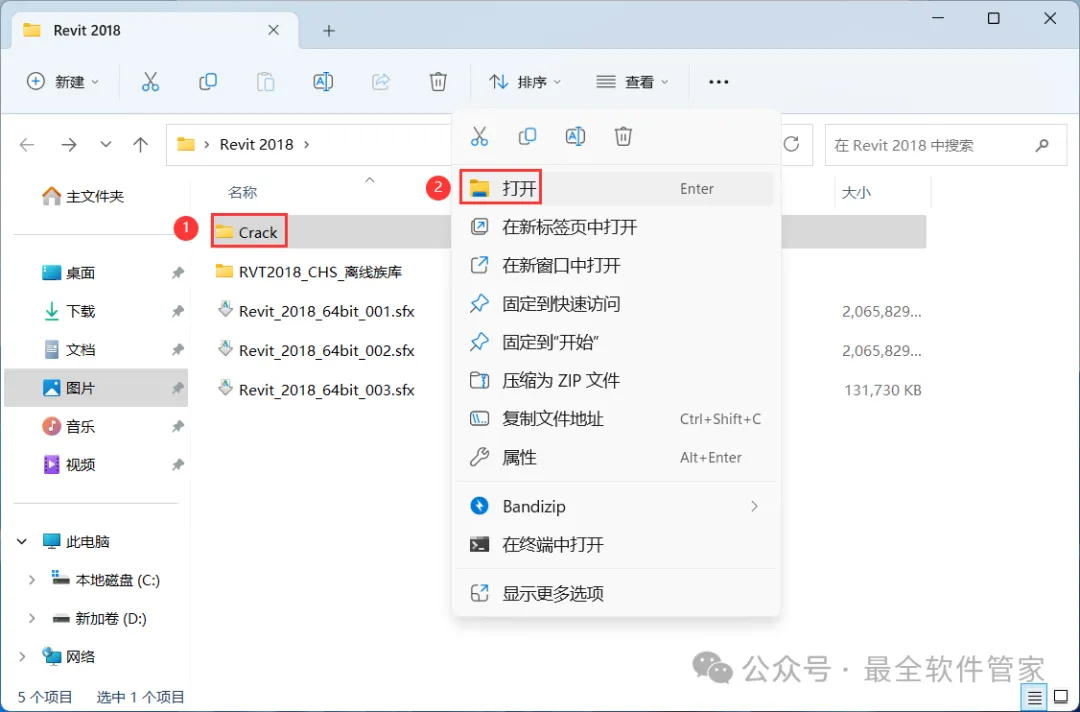The width and height of the screenshot is (1080, 712).
Task: Choose 打开 from the context menu
Action: tap(616, 189)
